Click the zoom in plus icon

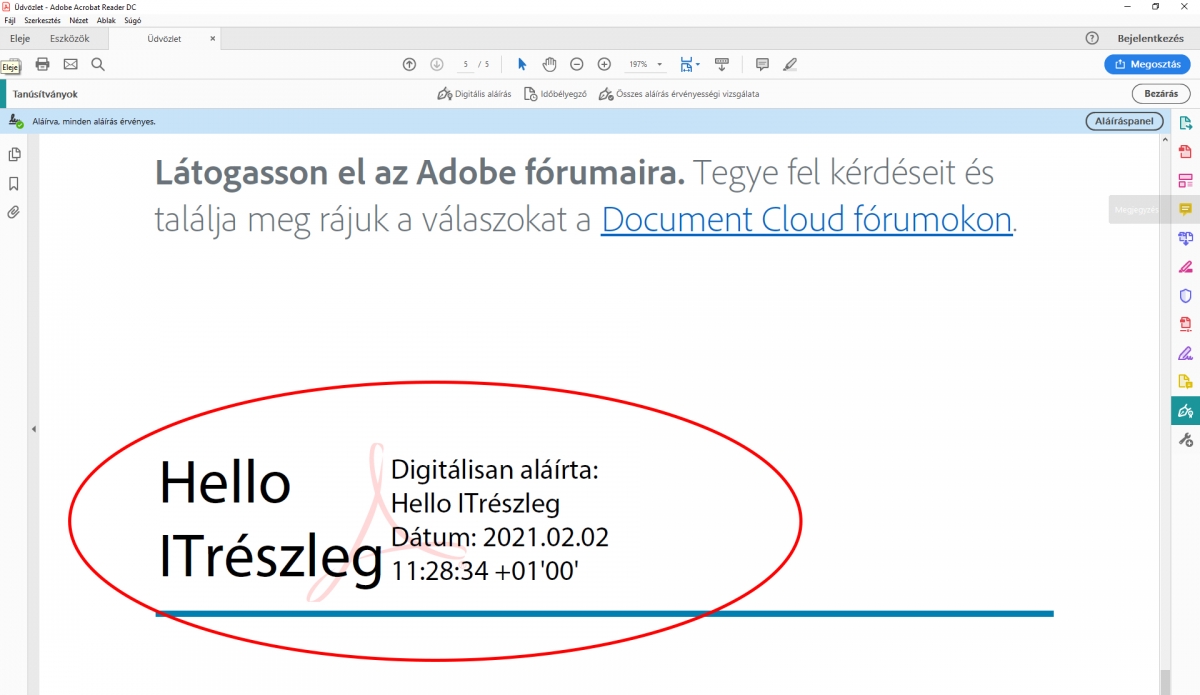point(604,64)
